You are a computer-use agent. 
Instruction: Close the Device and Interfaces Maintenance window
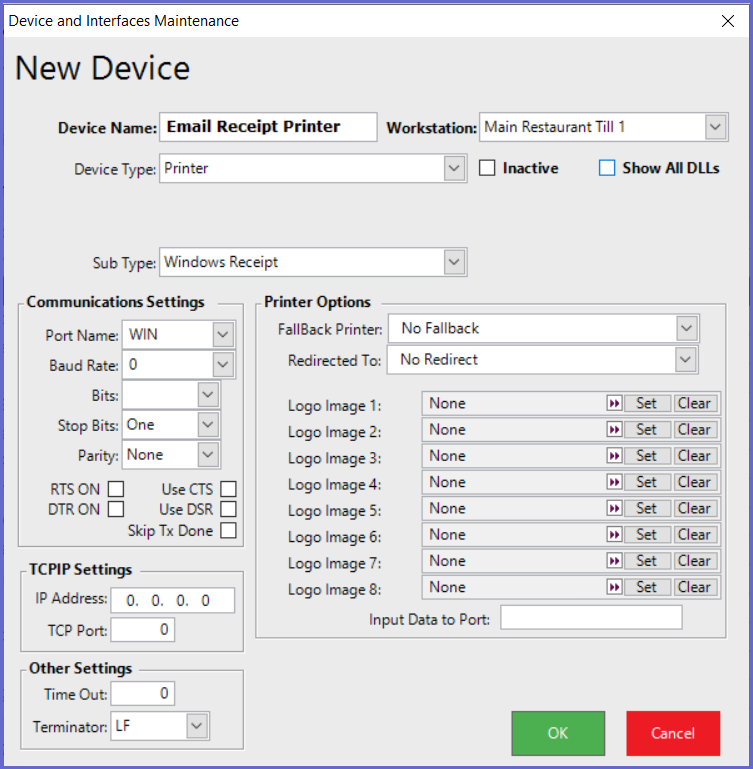727,20
